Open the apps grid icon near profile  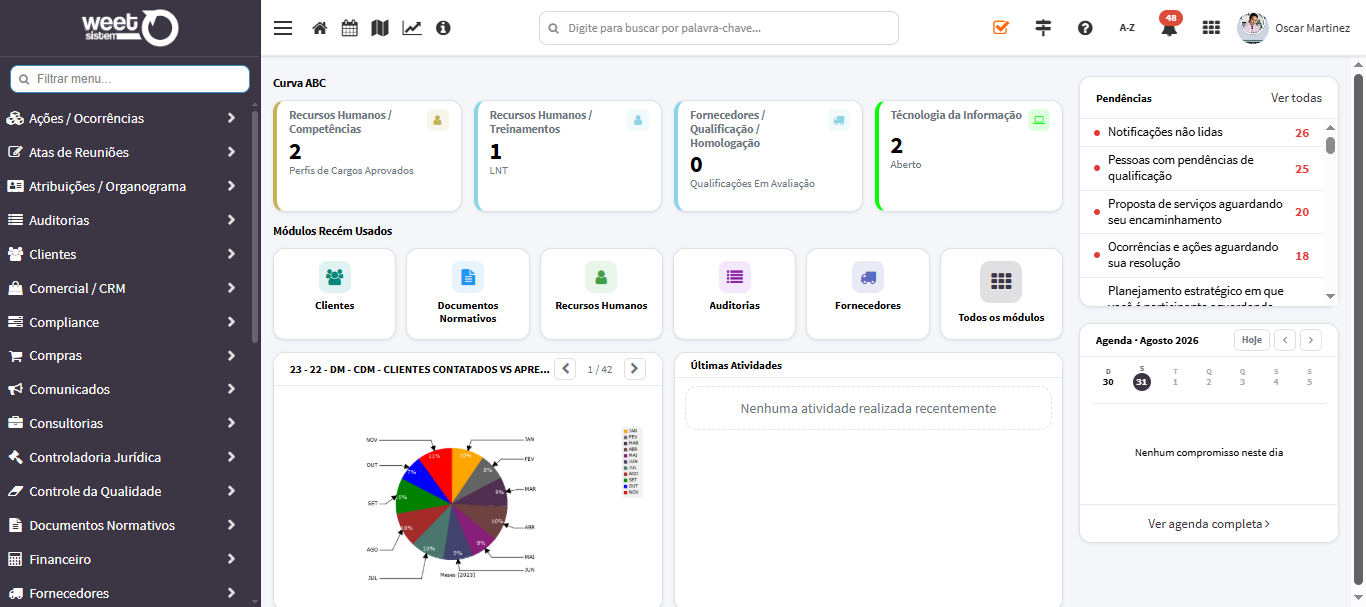tap(1211, 28)
